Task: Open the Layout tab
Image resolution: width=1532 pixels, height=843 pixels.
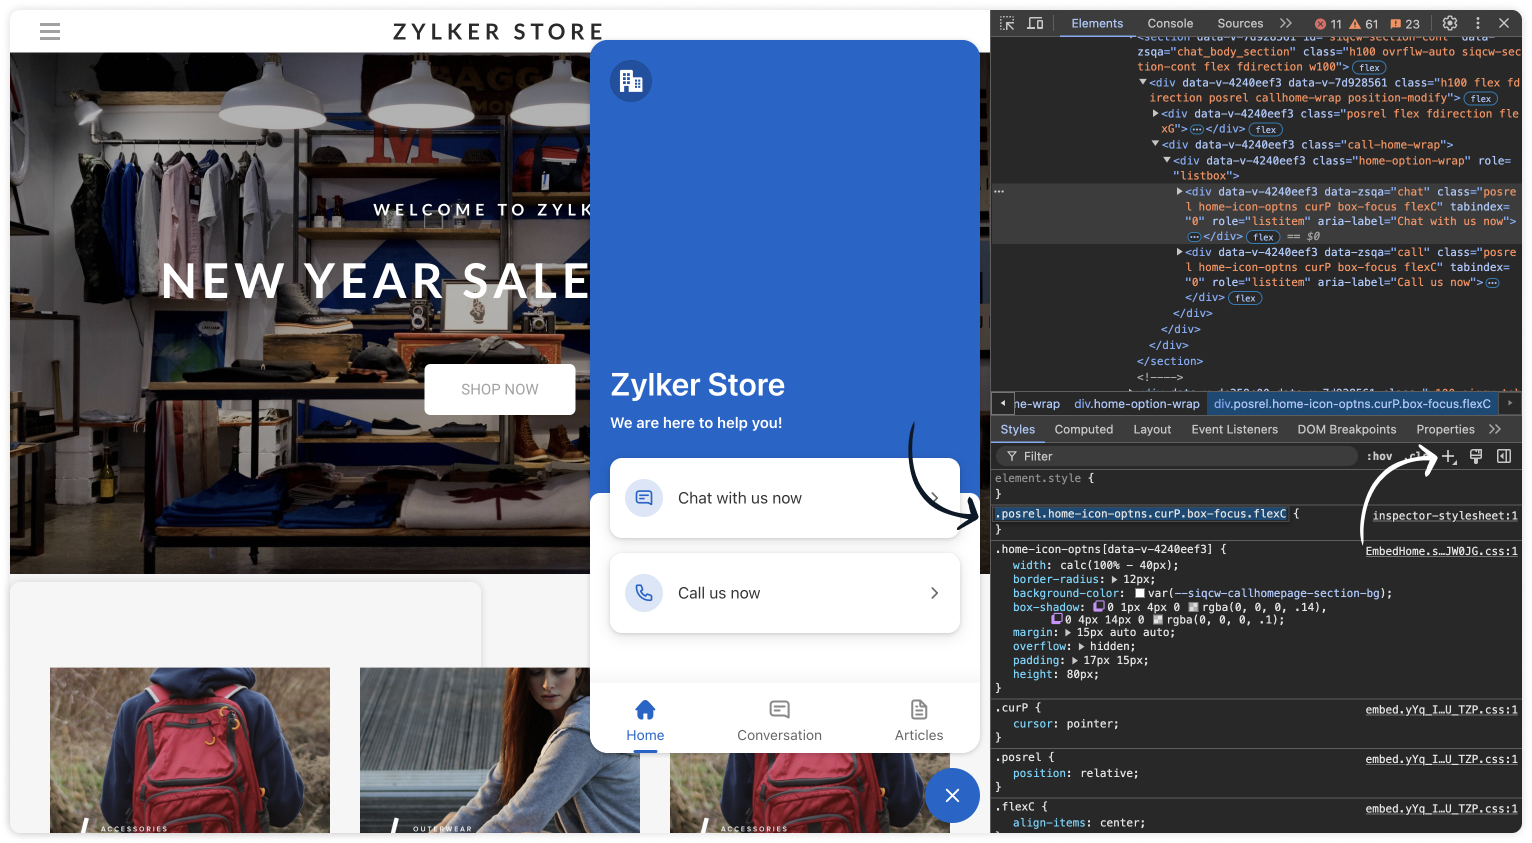Action: 1152,429
